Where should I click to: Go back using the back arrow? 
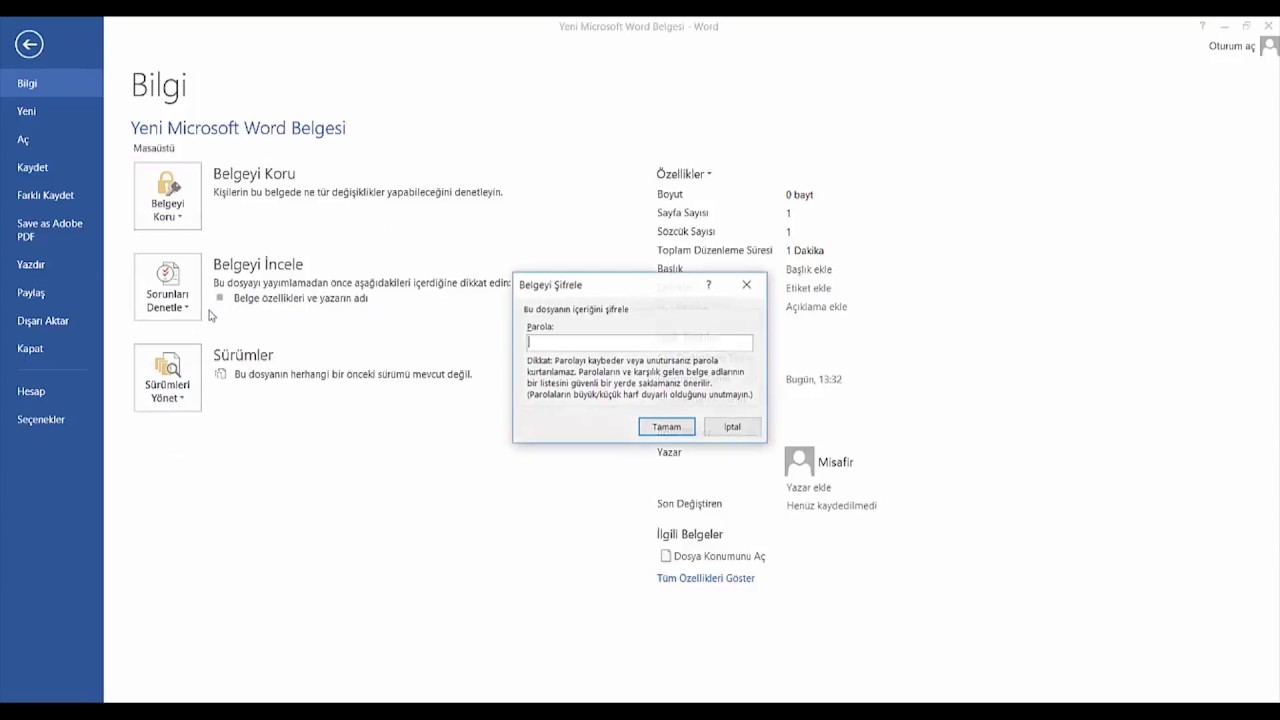coord(29,44)
